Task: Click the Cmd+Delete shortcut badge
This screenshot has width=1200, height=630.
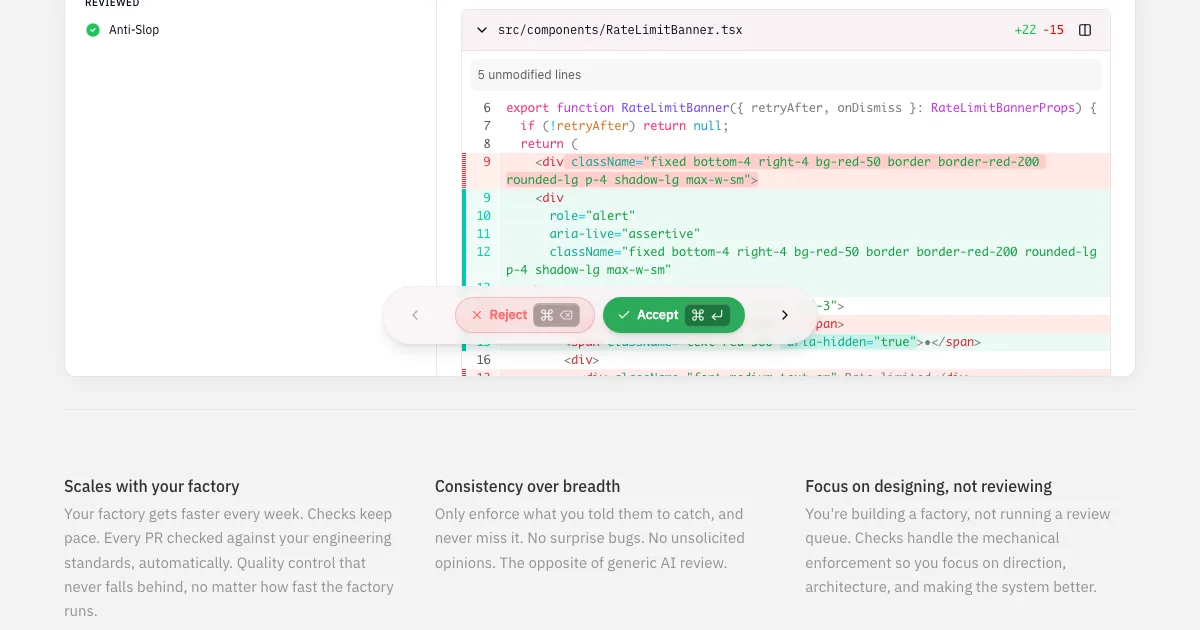Action: [556, 315]
